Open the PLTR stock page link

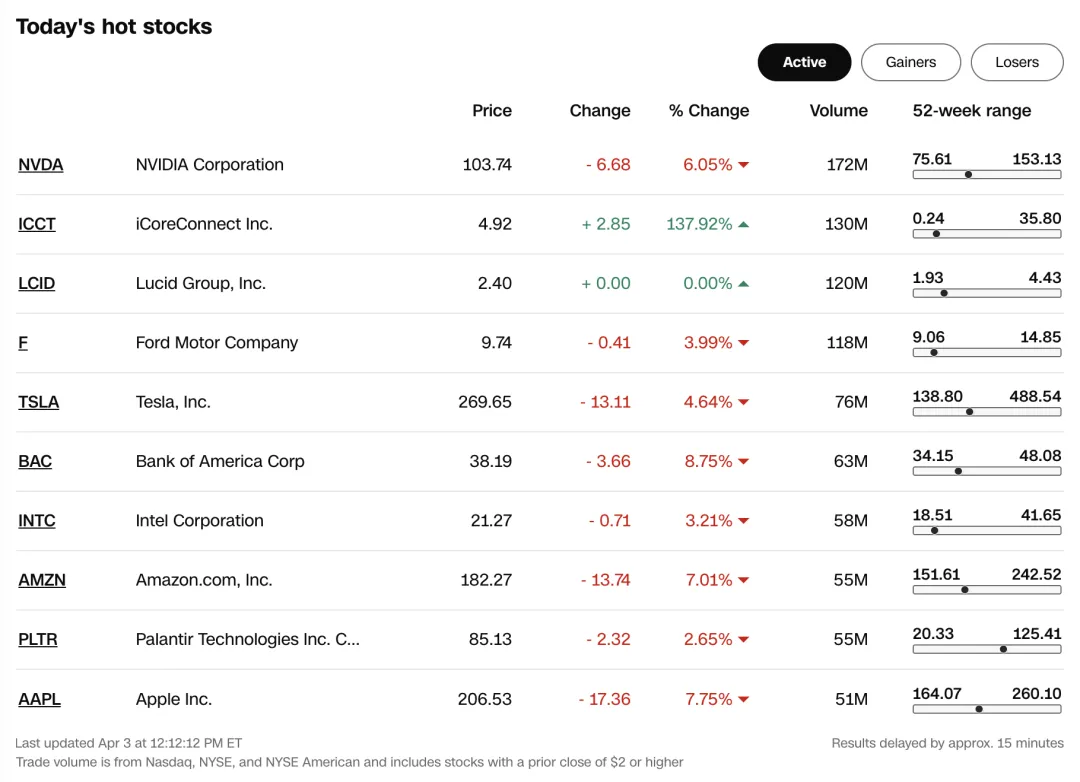click(38, 639)
